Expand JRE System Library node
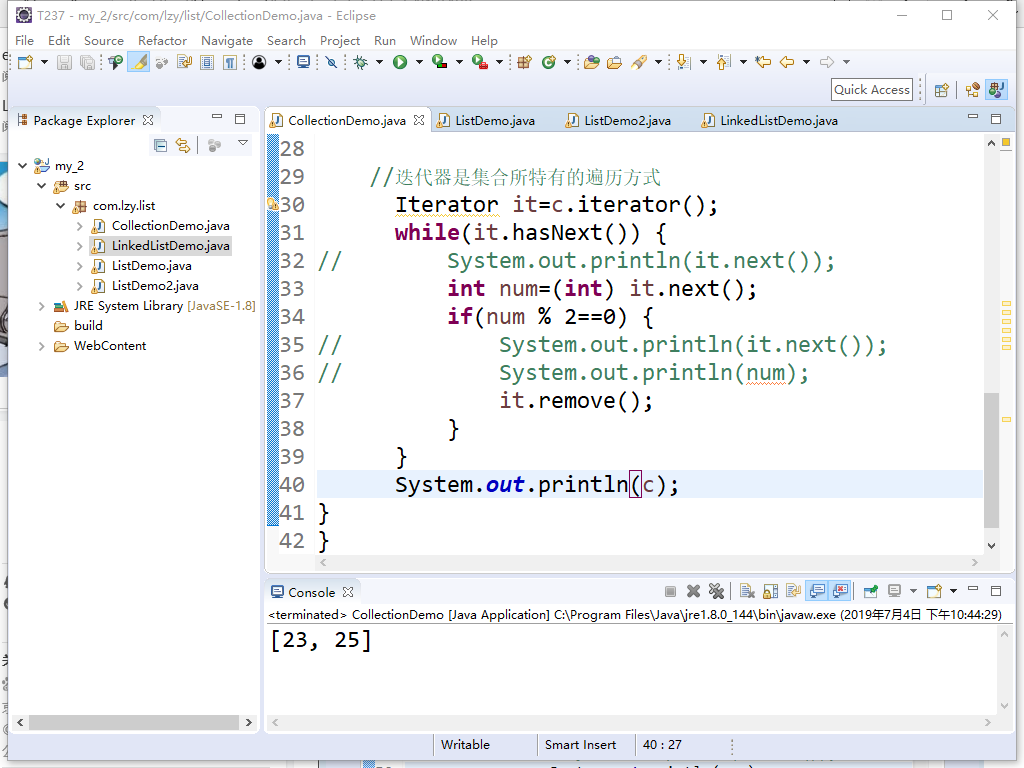 point(41,306)
